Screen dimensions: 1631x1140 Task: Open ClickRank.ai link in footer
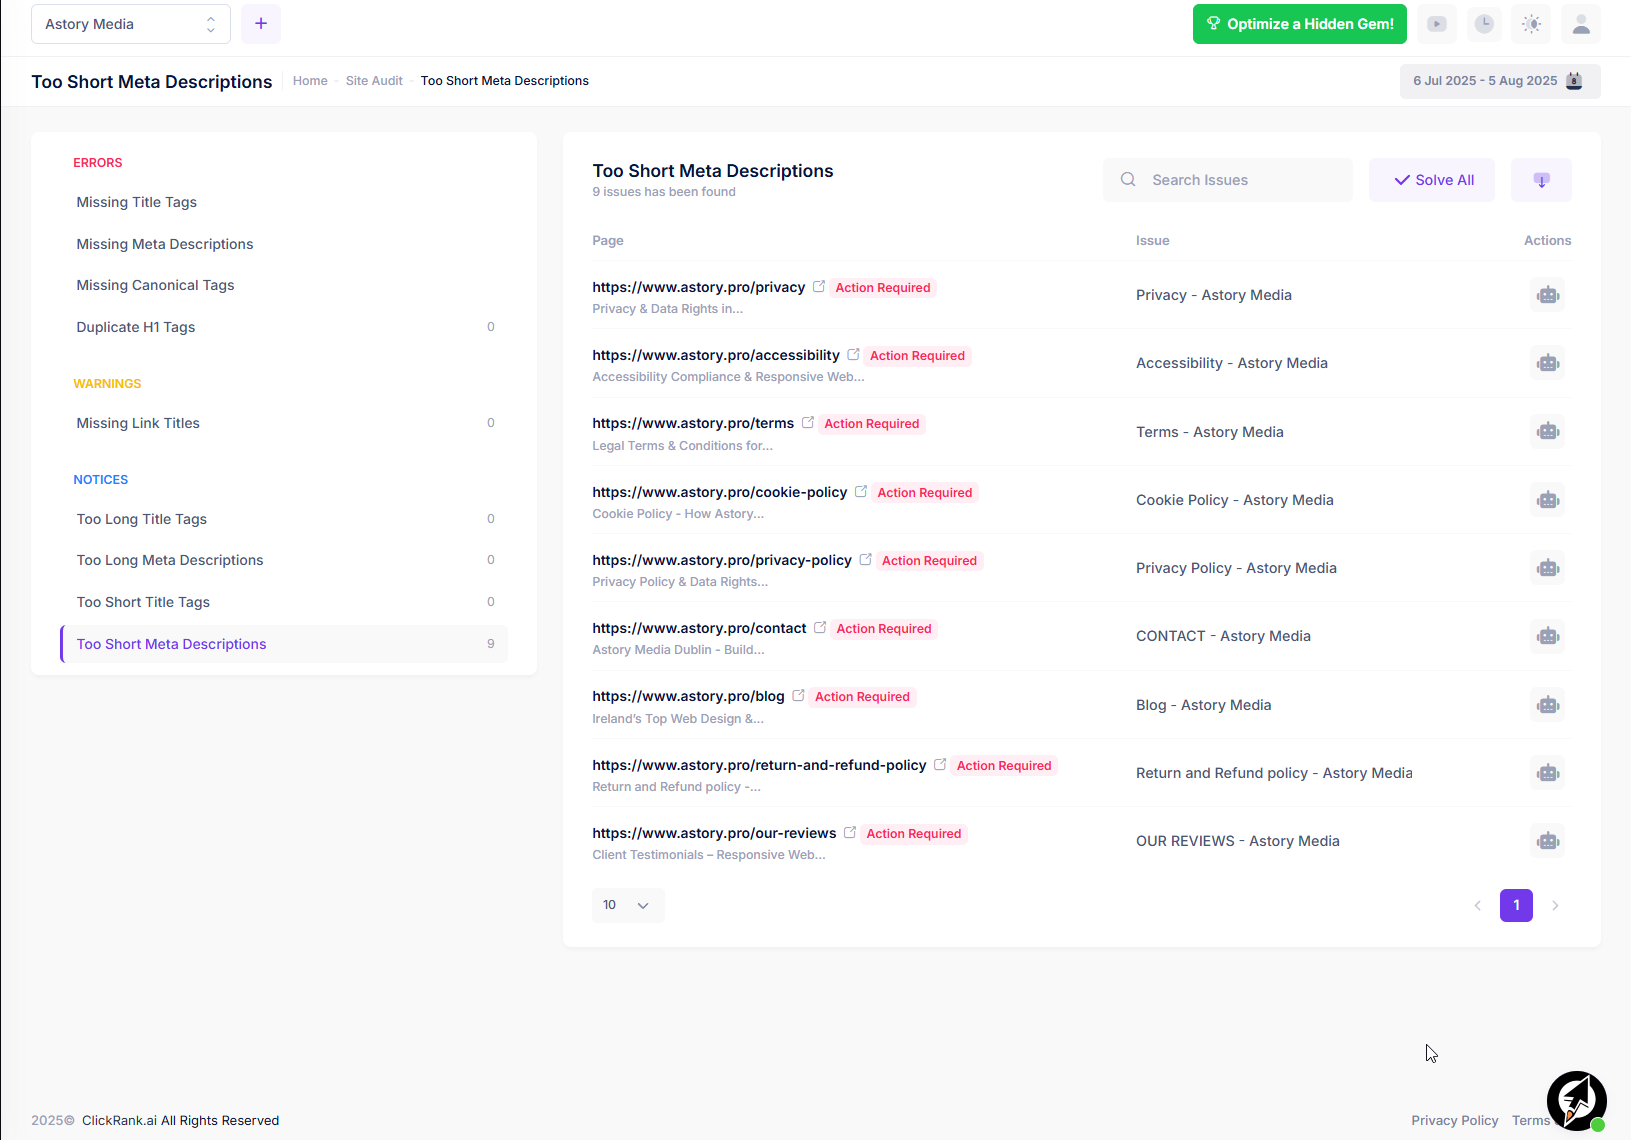pos(119,1121)
